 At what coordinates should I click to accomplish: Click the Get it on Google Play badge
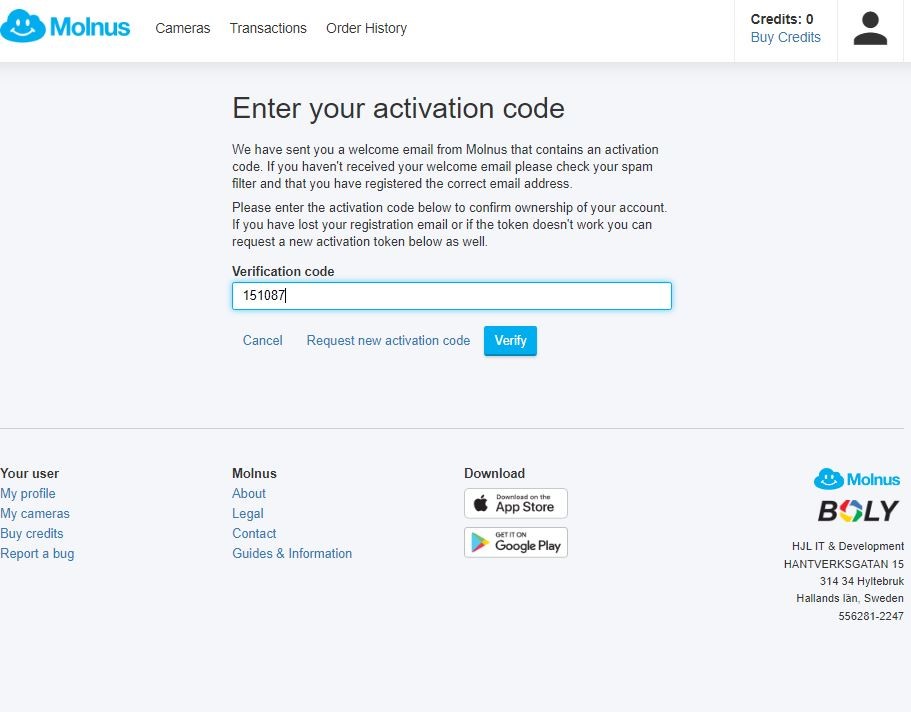pyautogui.click(x=515, y=542)
